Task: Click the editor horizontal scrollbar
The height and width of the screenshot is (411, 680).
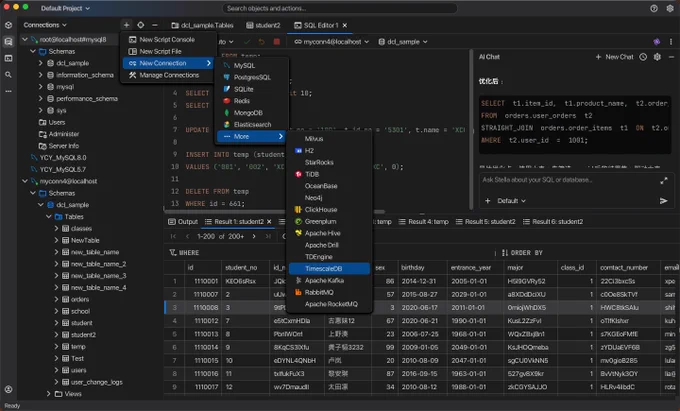Action: [x=274, y=212]
